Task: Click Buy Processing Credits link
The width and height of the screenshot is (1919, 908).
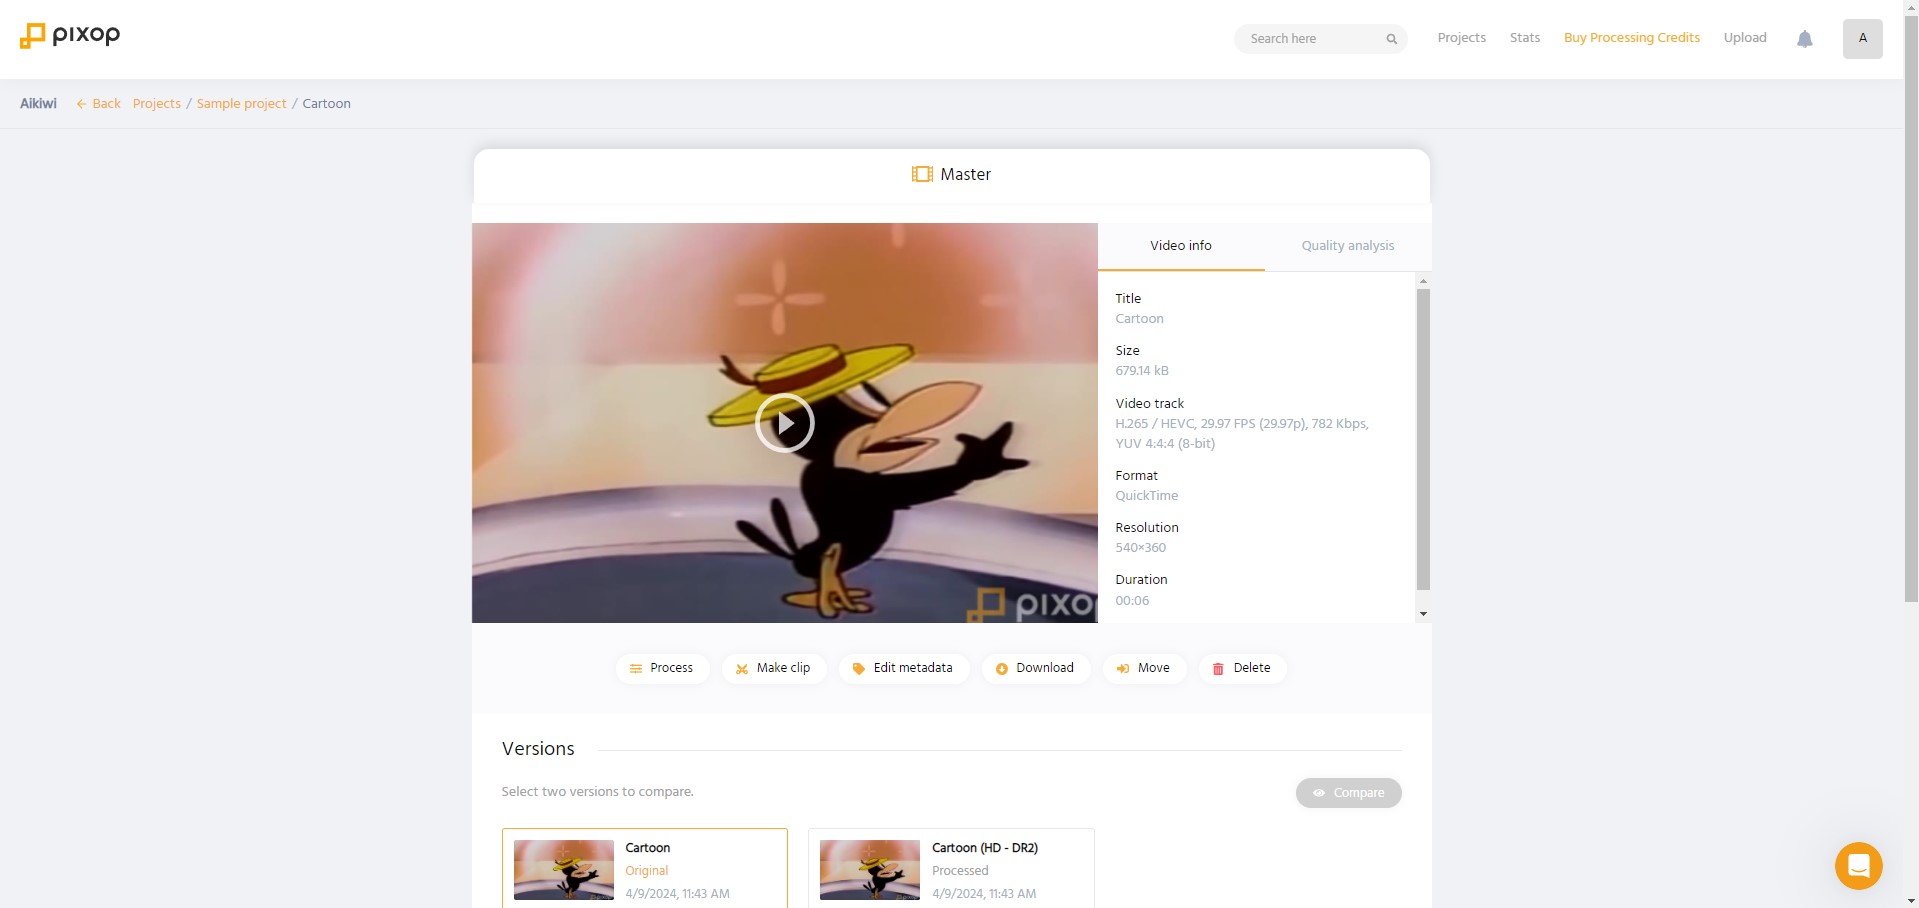Action: [1632, 38]
